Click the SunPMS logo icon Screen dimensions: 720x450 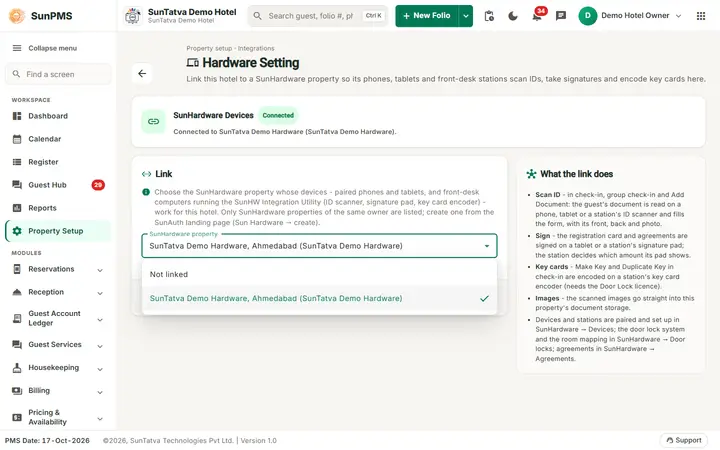[x=17, y=16]
